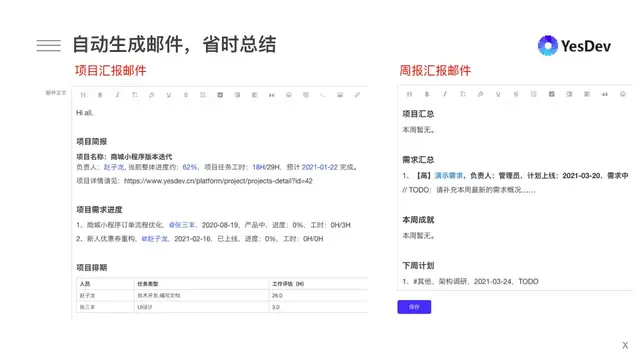Viewport: 640px width, 360px height.
Task: Open the font size (Tt) tool in the project email toolbar
Action: point(134,95)
